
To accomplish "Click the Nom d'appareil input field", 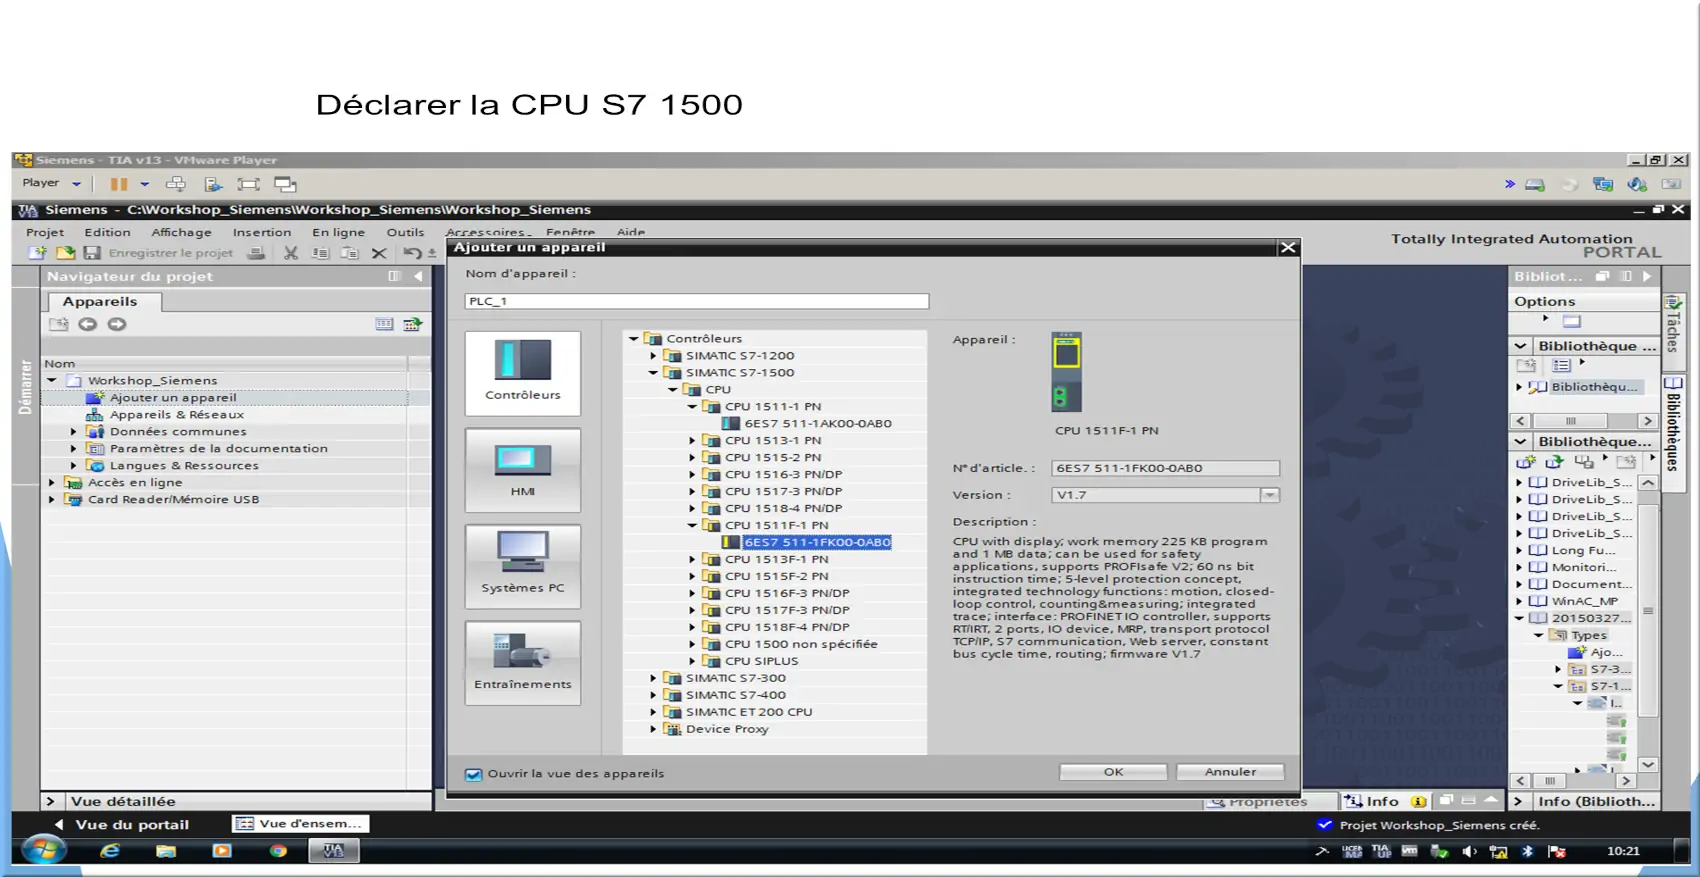I will (x=697, y=301).
